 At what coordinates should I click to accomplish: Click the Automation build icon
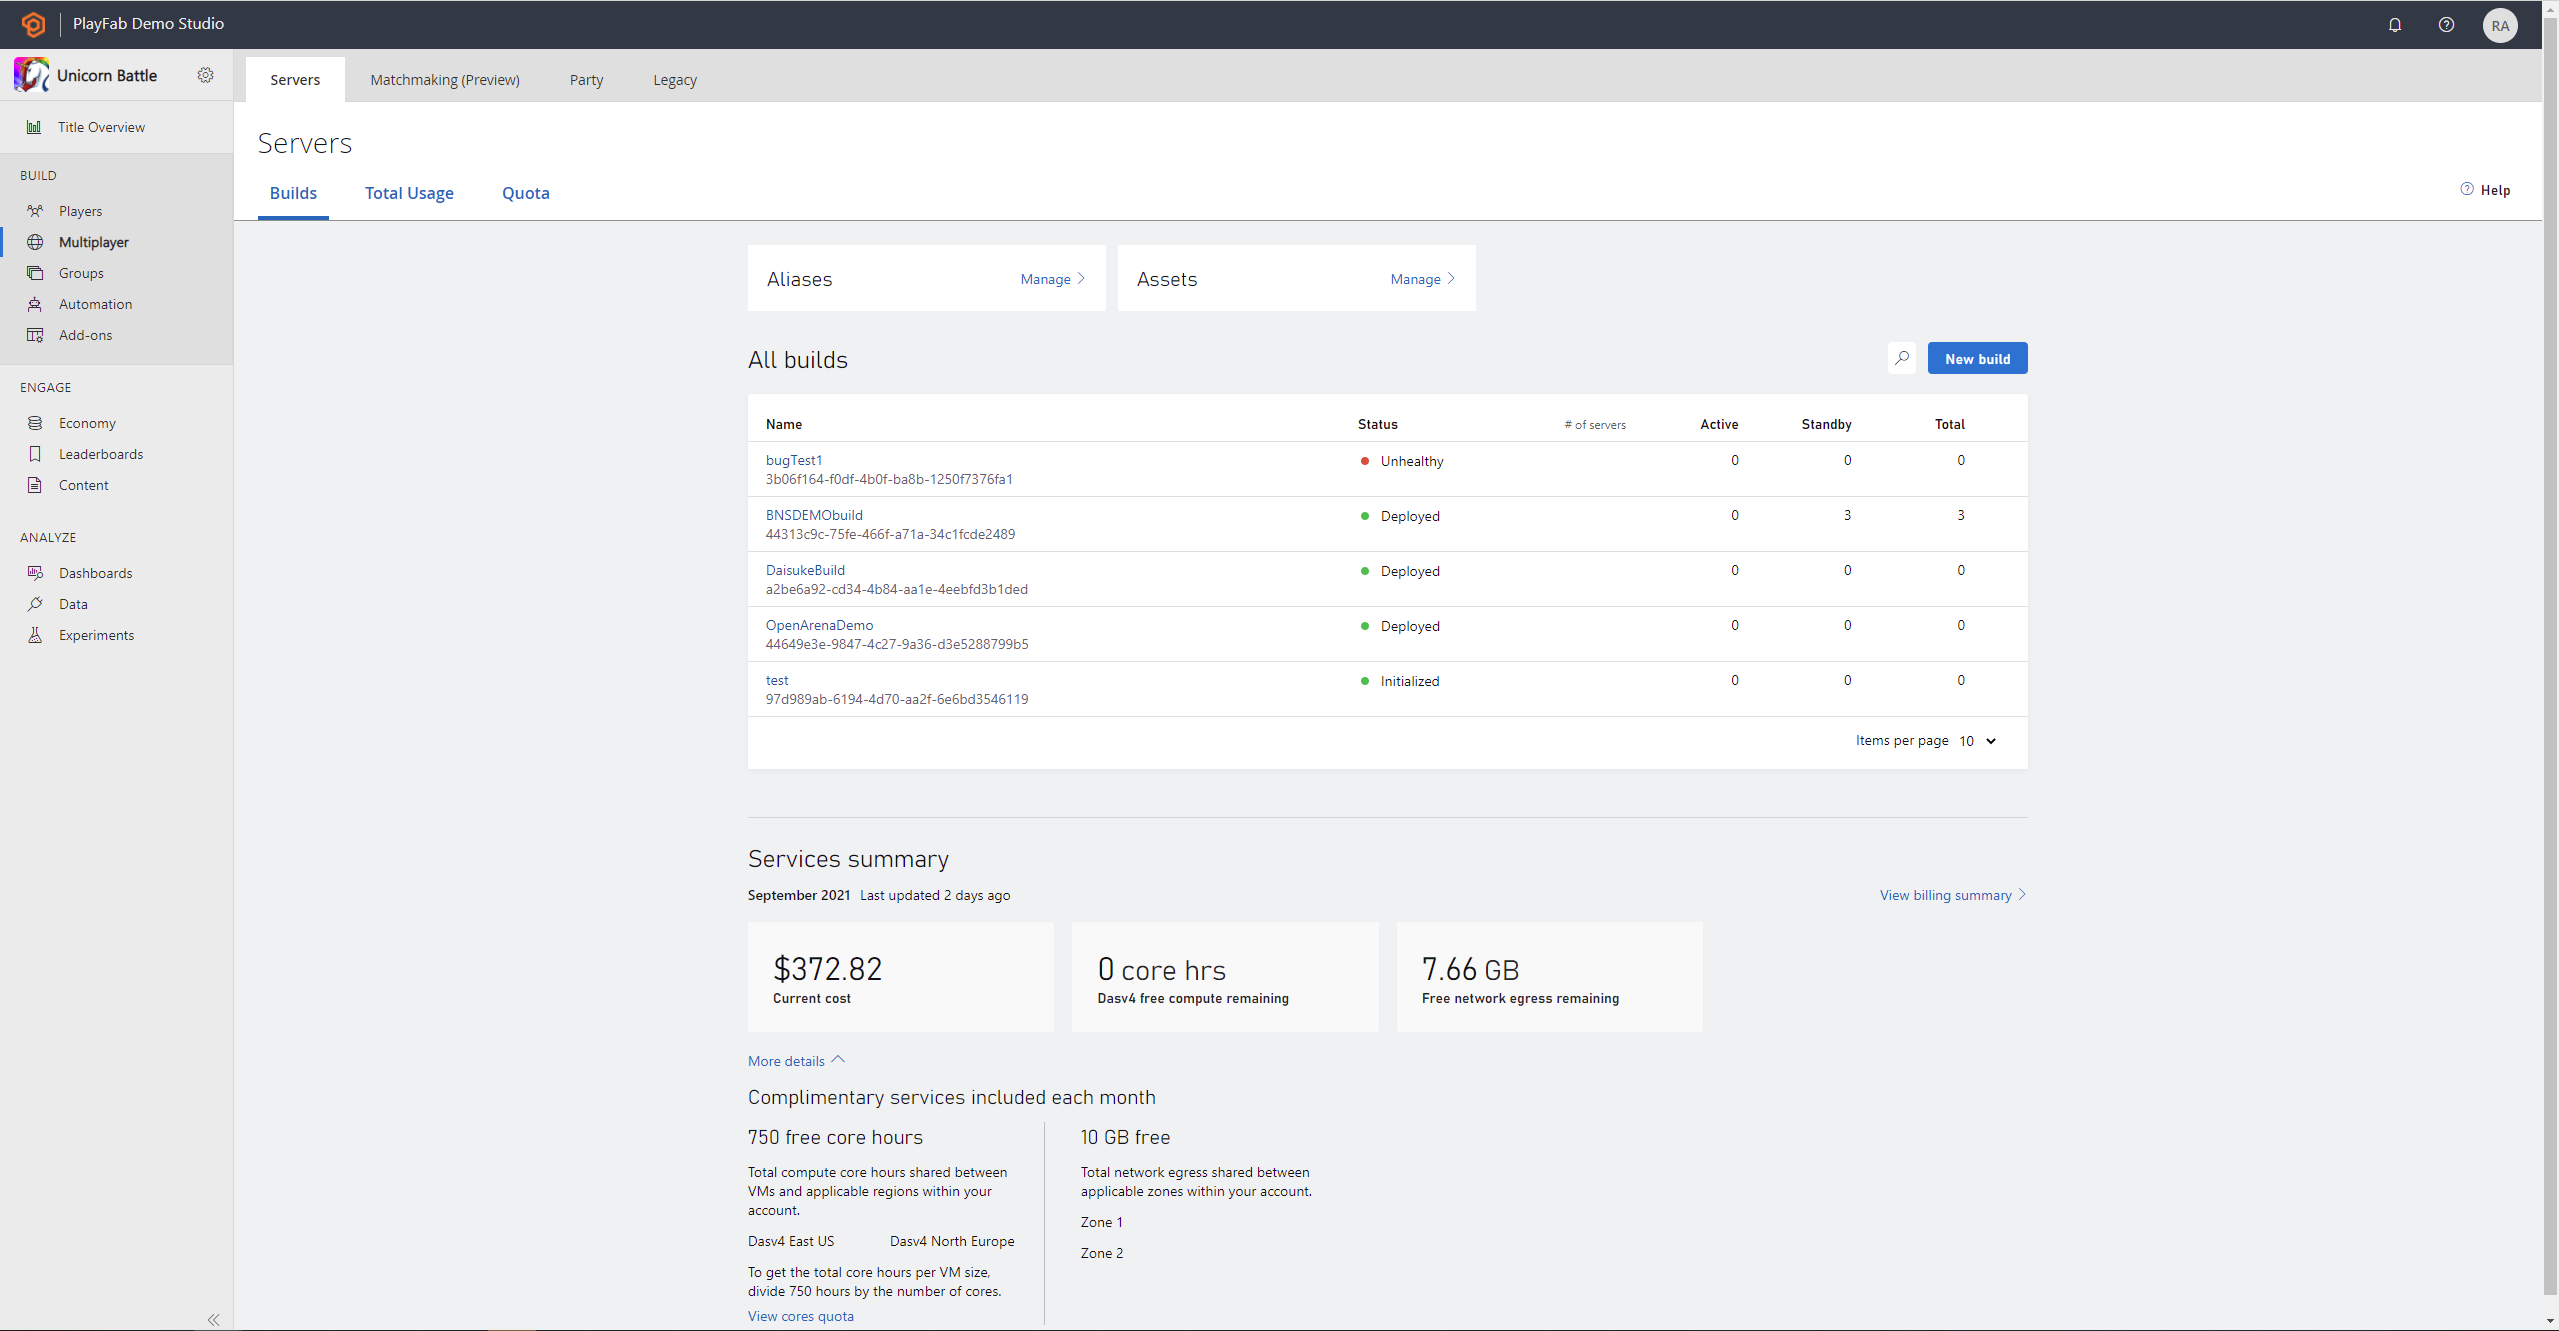click(x=34, y=303)
